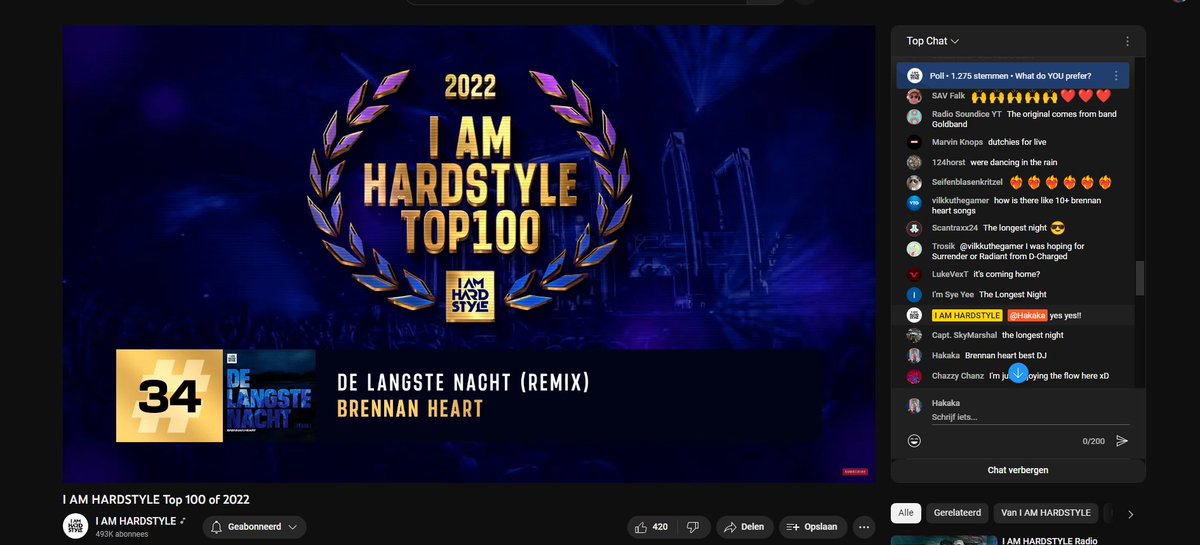Click the highlighted I AM HARDSTYLE author badge
Viewport: 1200px width, 545px height.
tap(967, 315)
